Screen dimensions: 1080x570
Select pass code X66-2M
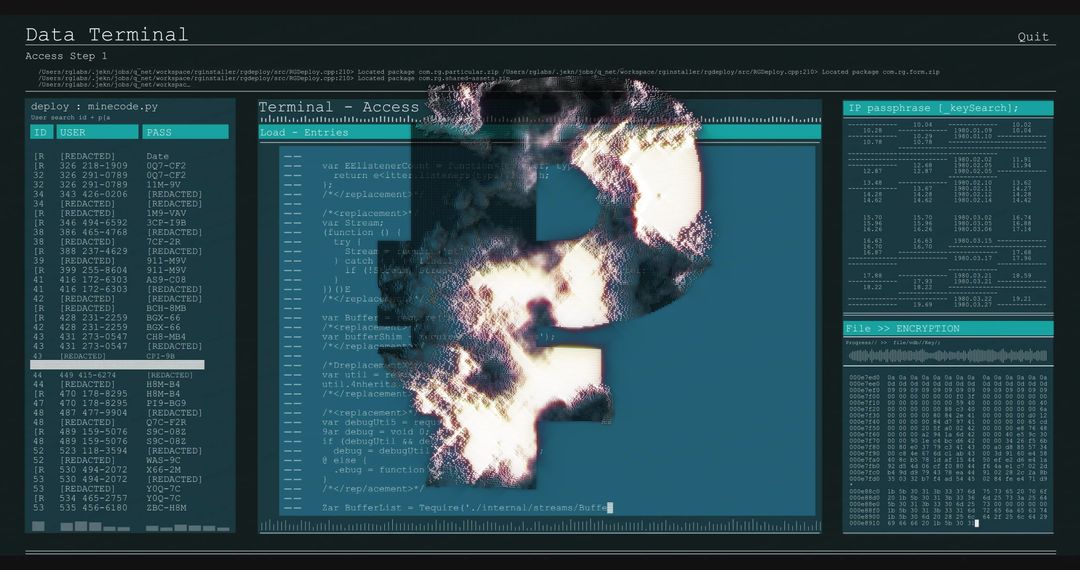point(163,469)
